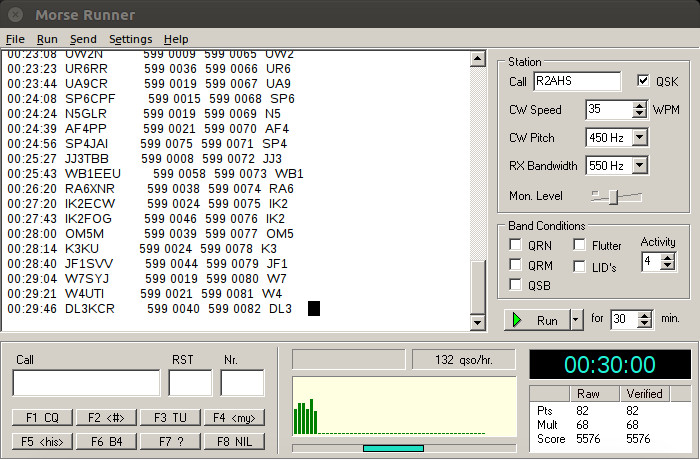This screenshot has width=700, height=460.
Task: Click the Morse Runner title bar icon
Action: click(15, 15)
